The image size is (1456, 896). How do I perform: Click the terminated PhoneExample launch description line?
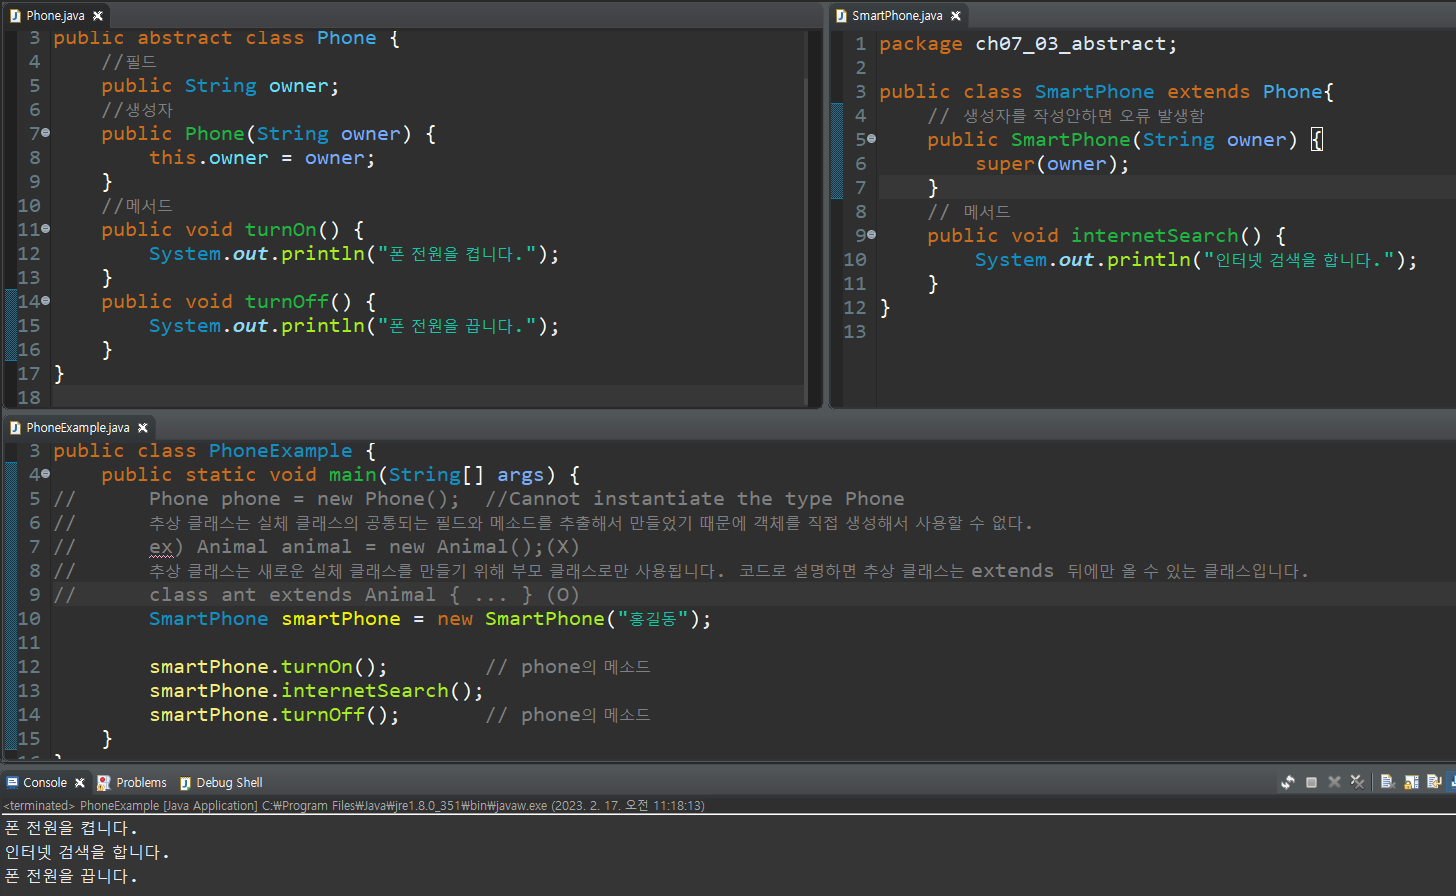[354, 805]
